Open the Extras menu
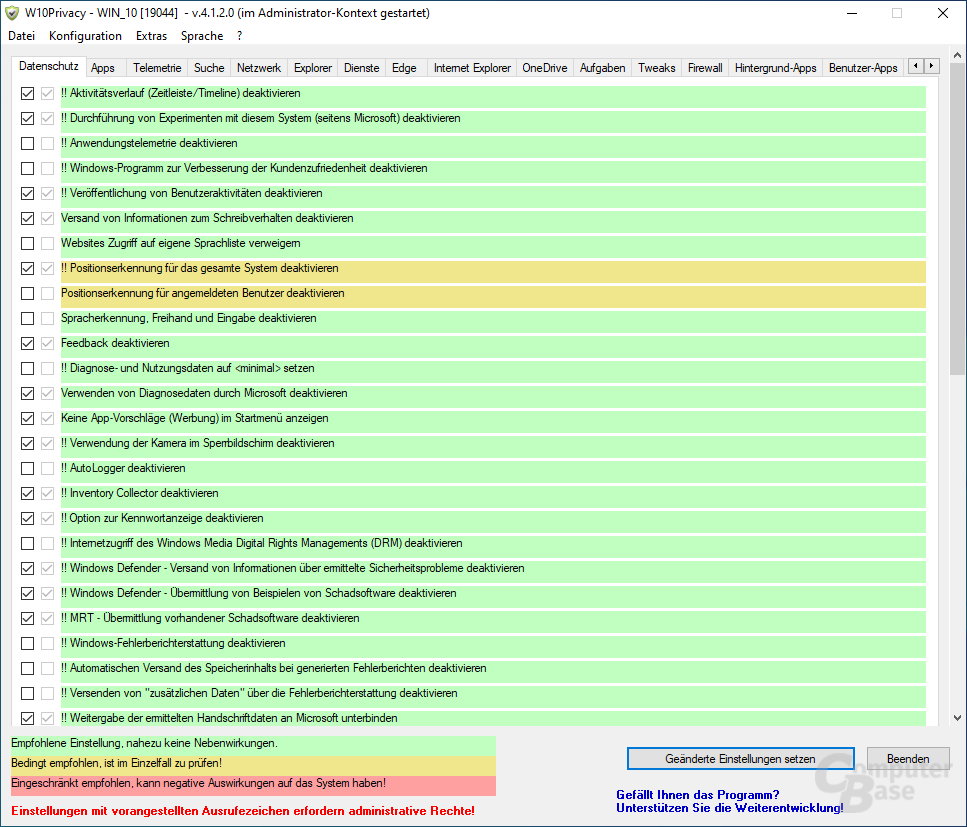Screen dimensions: 967x827 coord(151,36)
